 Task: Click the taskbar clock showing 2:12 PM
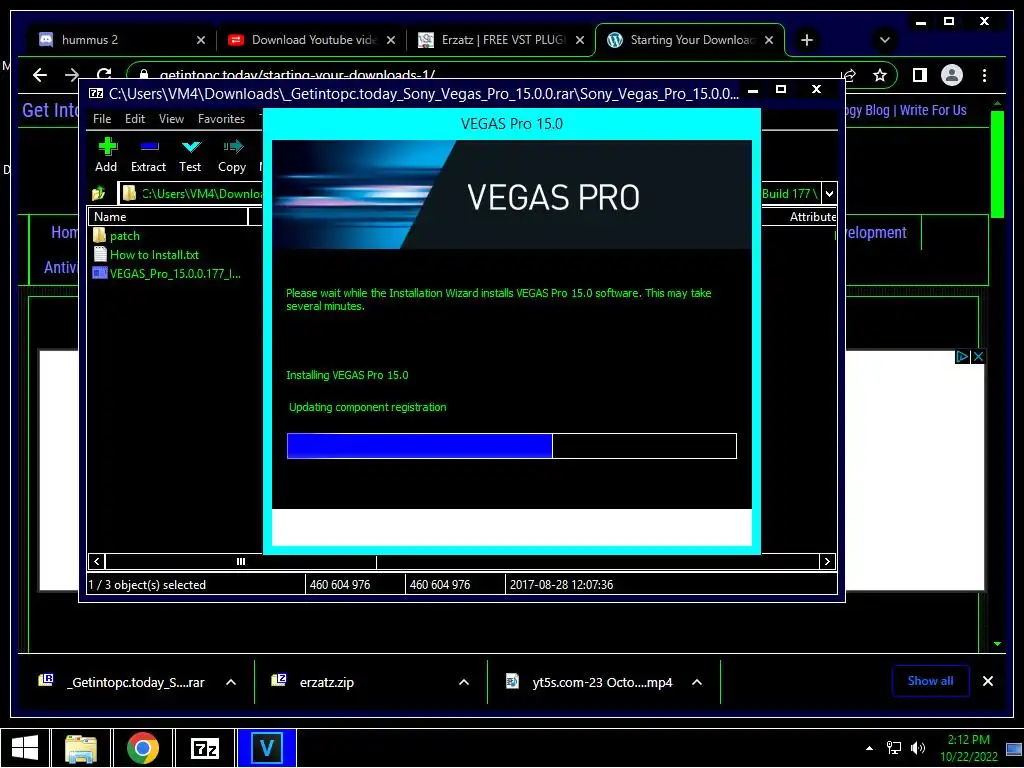pos(969,748)
